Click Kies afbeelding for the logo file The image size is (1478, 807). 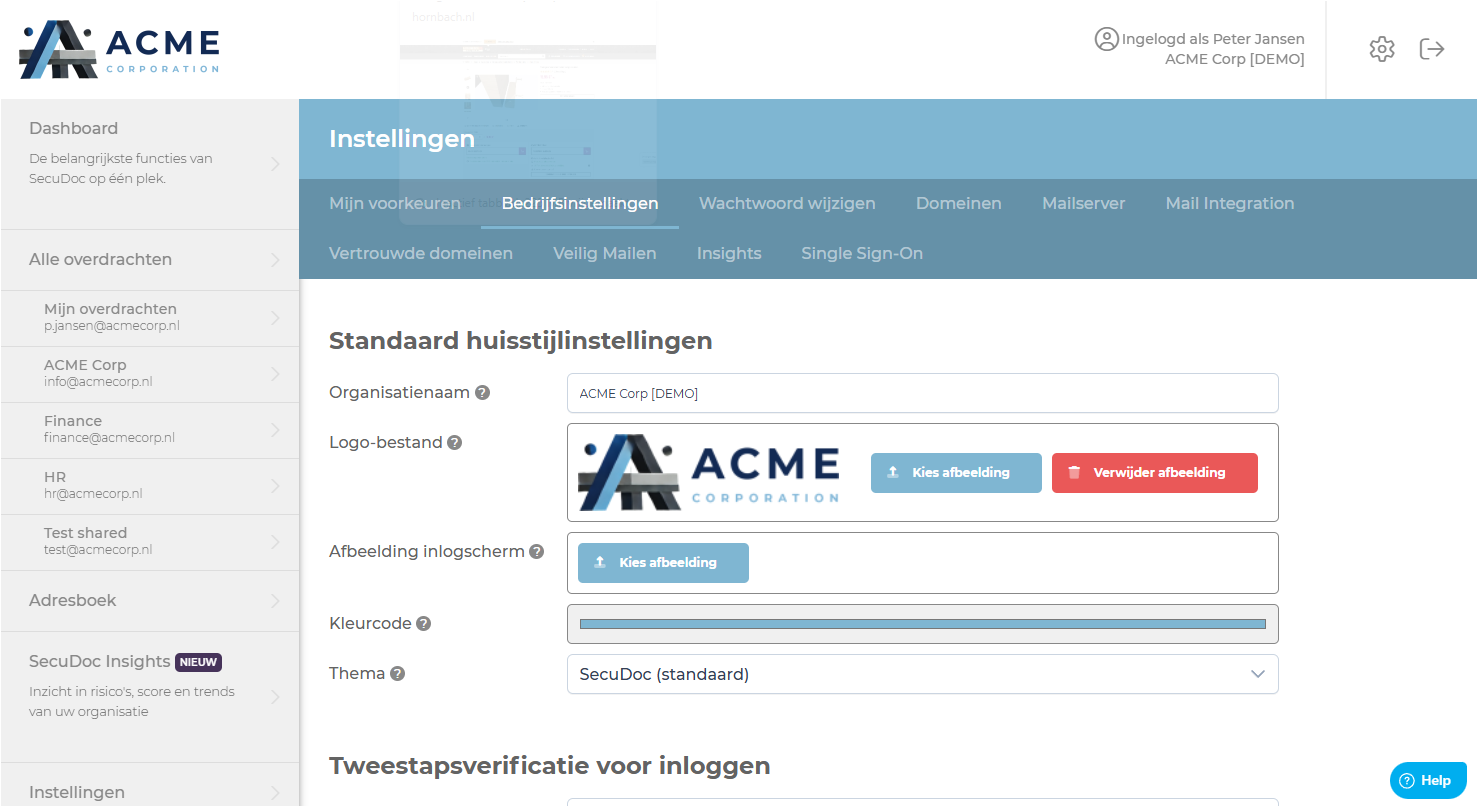pos(956,473)
